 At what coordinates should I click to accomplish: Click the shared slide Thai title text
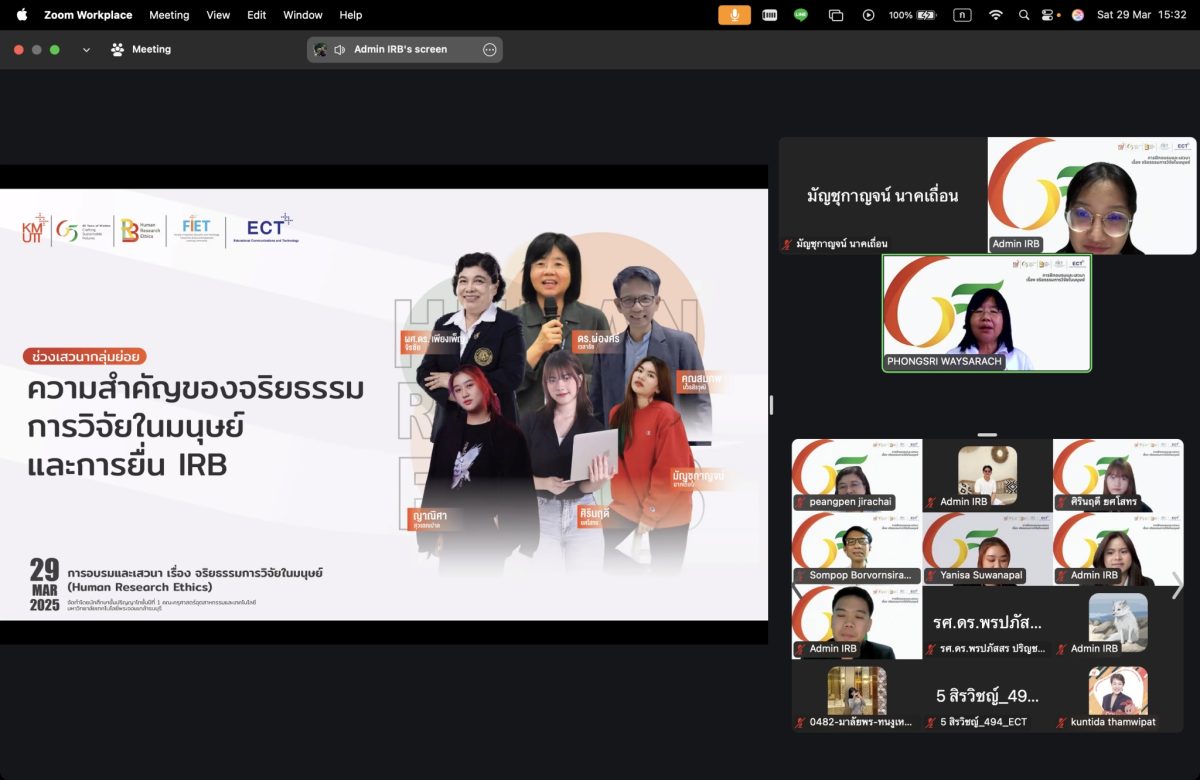pos(196,427)
